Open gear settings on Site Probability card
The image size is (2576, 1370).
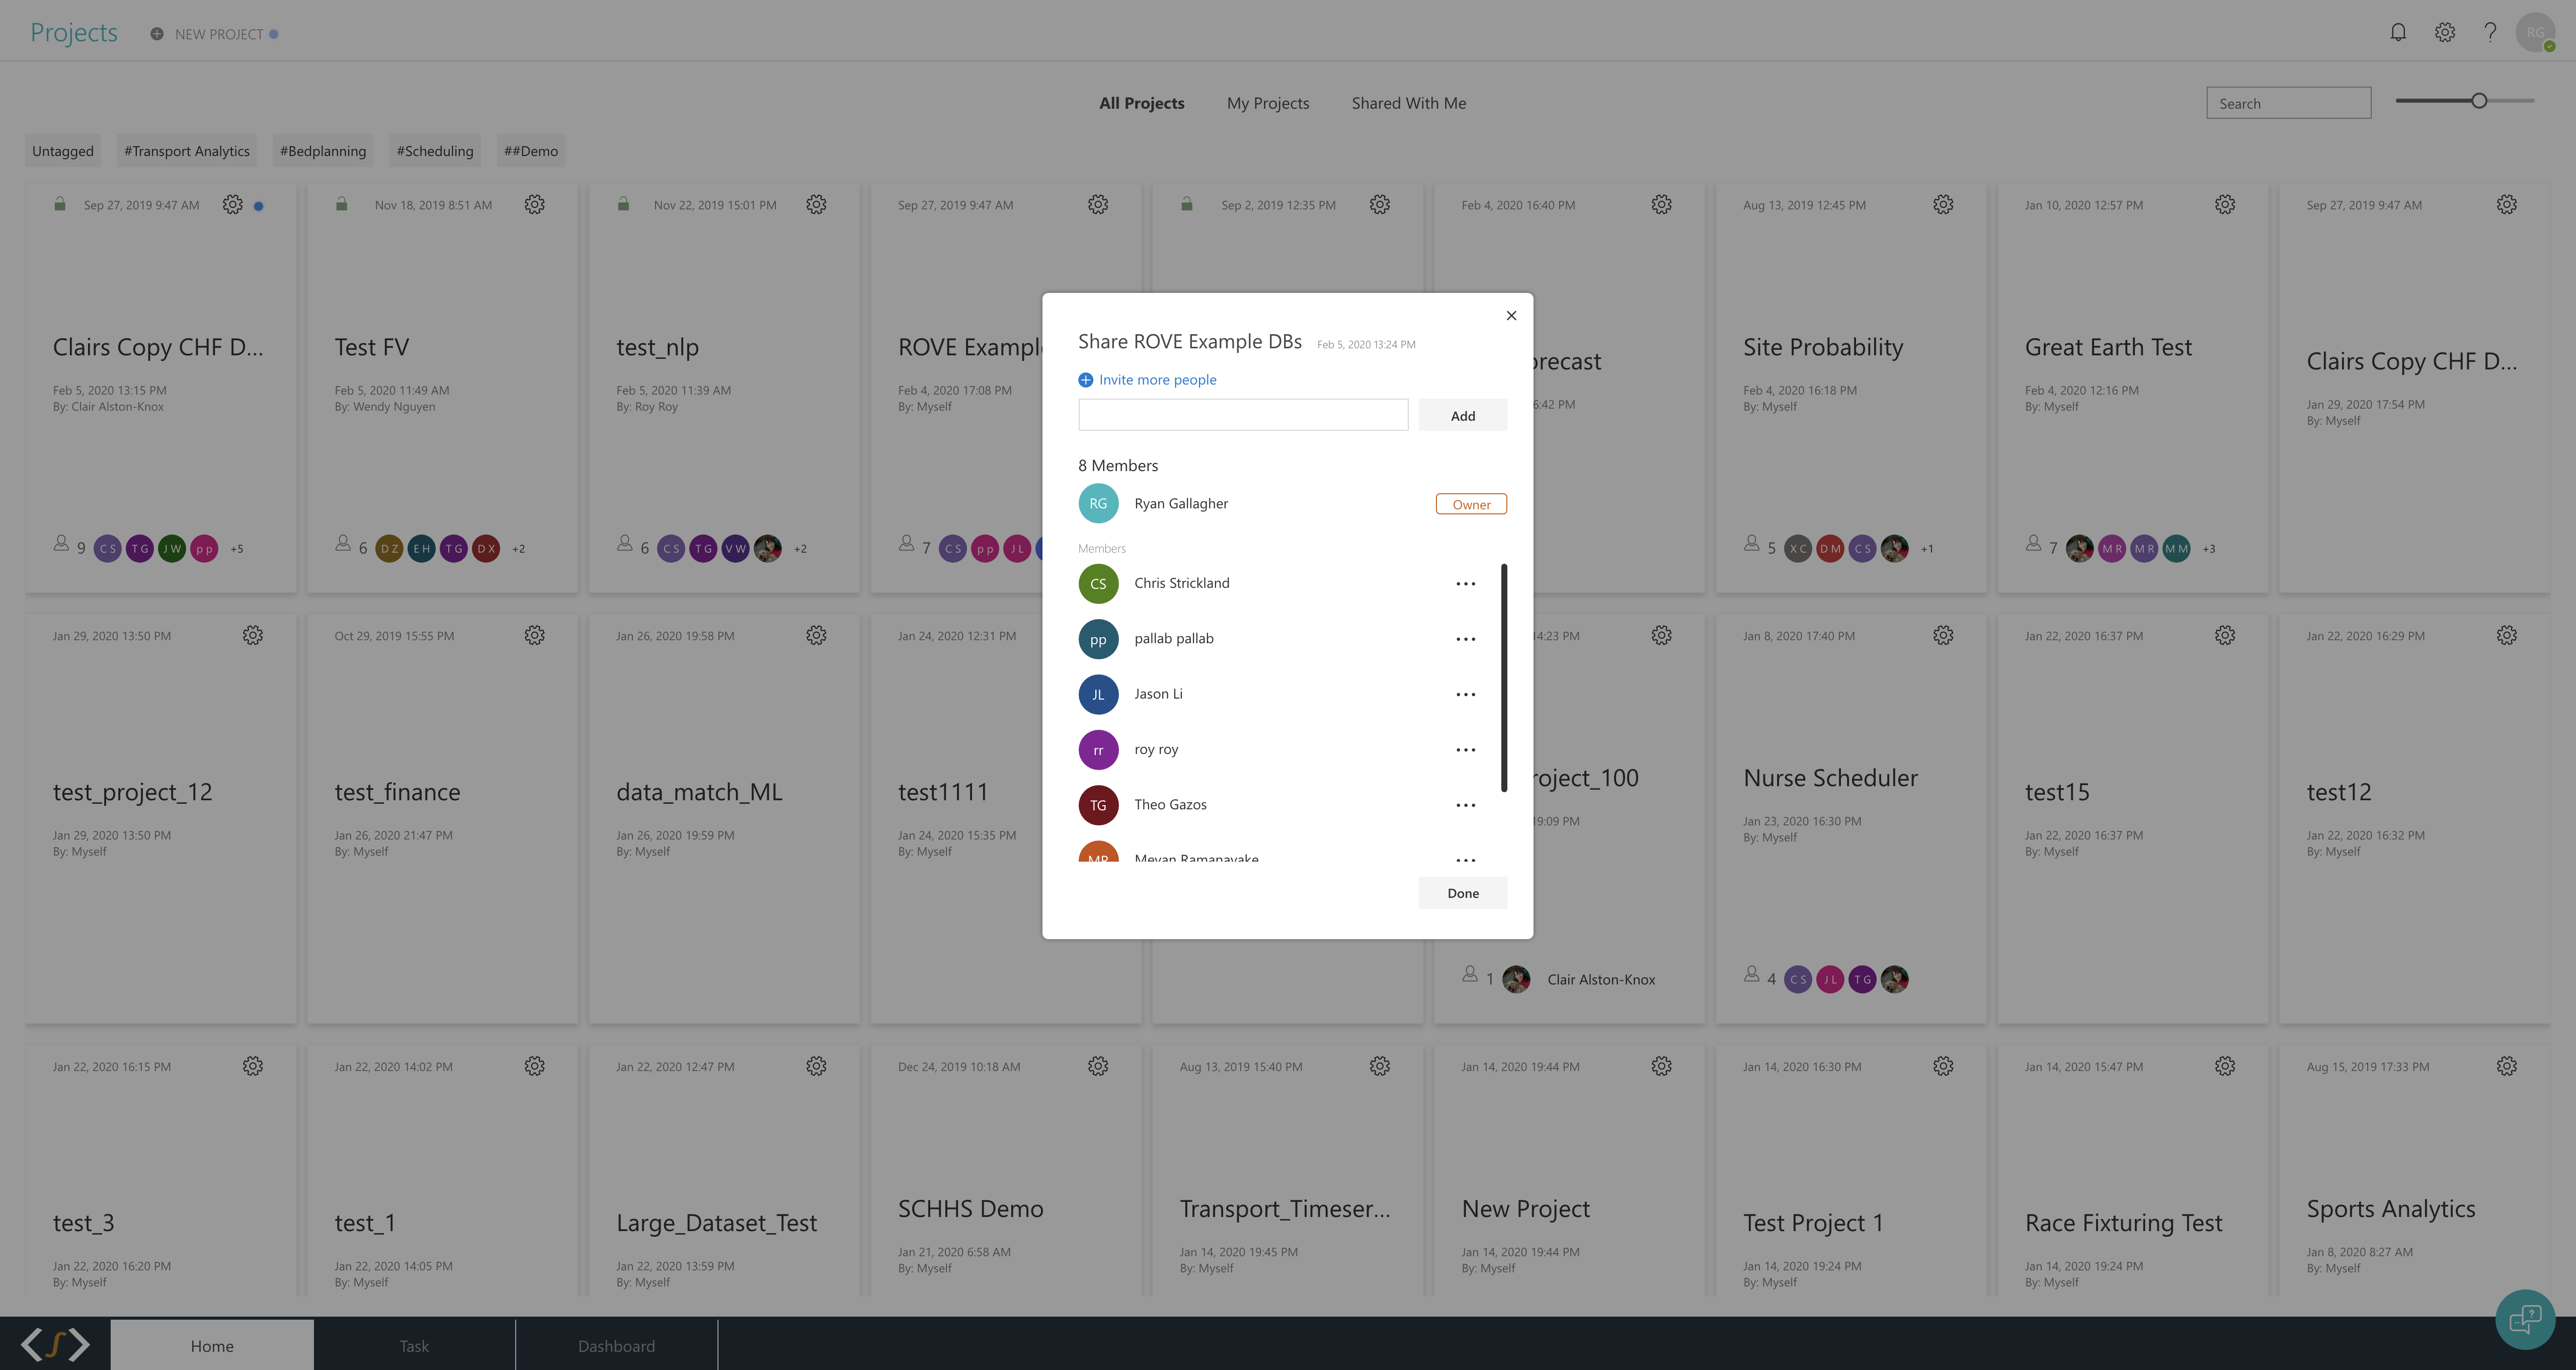(1943, 204)
